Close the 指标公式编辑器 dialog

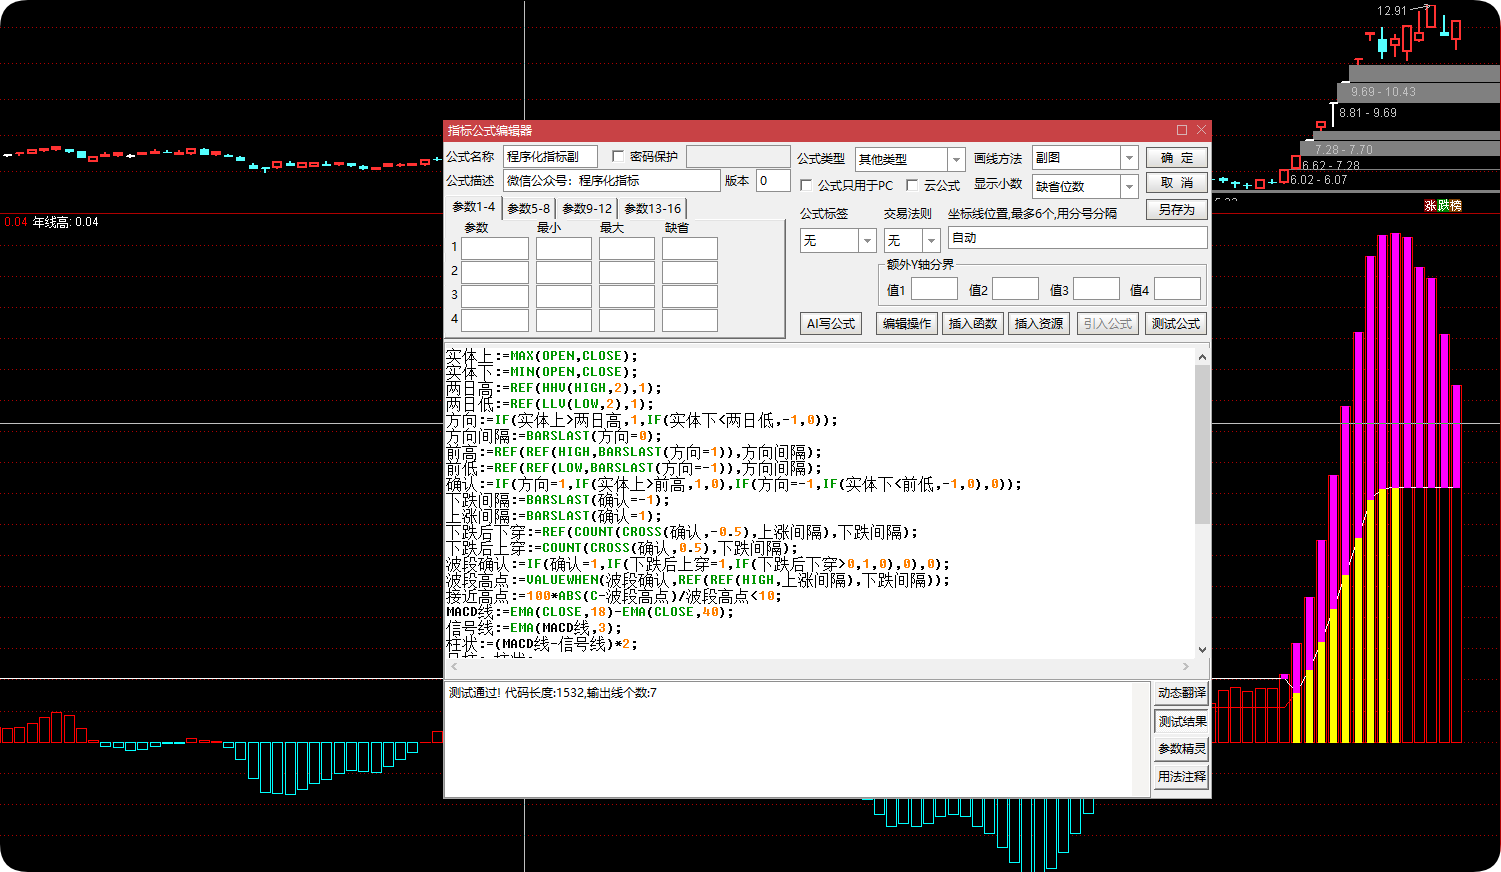coord(1202,130)
